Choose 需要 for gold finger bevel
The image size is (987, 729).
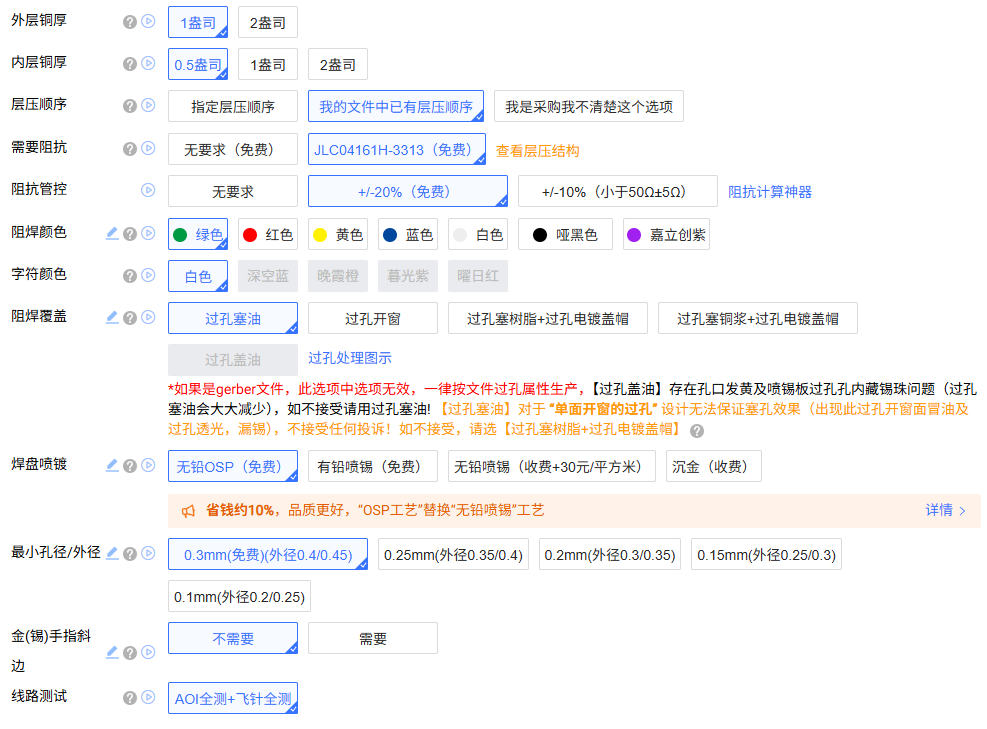(x=373, y=639)
